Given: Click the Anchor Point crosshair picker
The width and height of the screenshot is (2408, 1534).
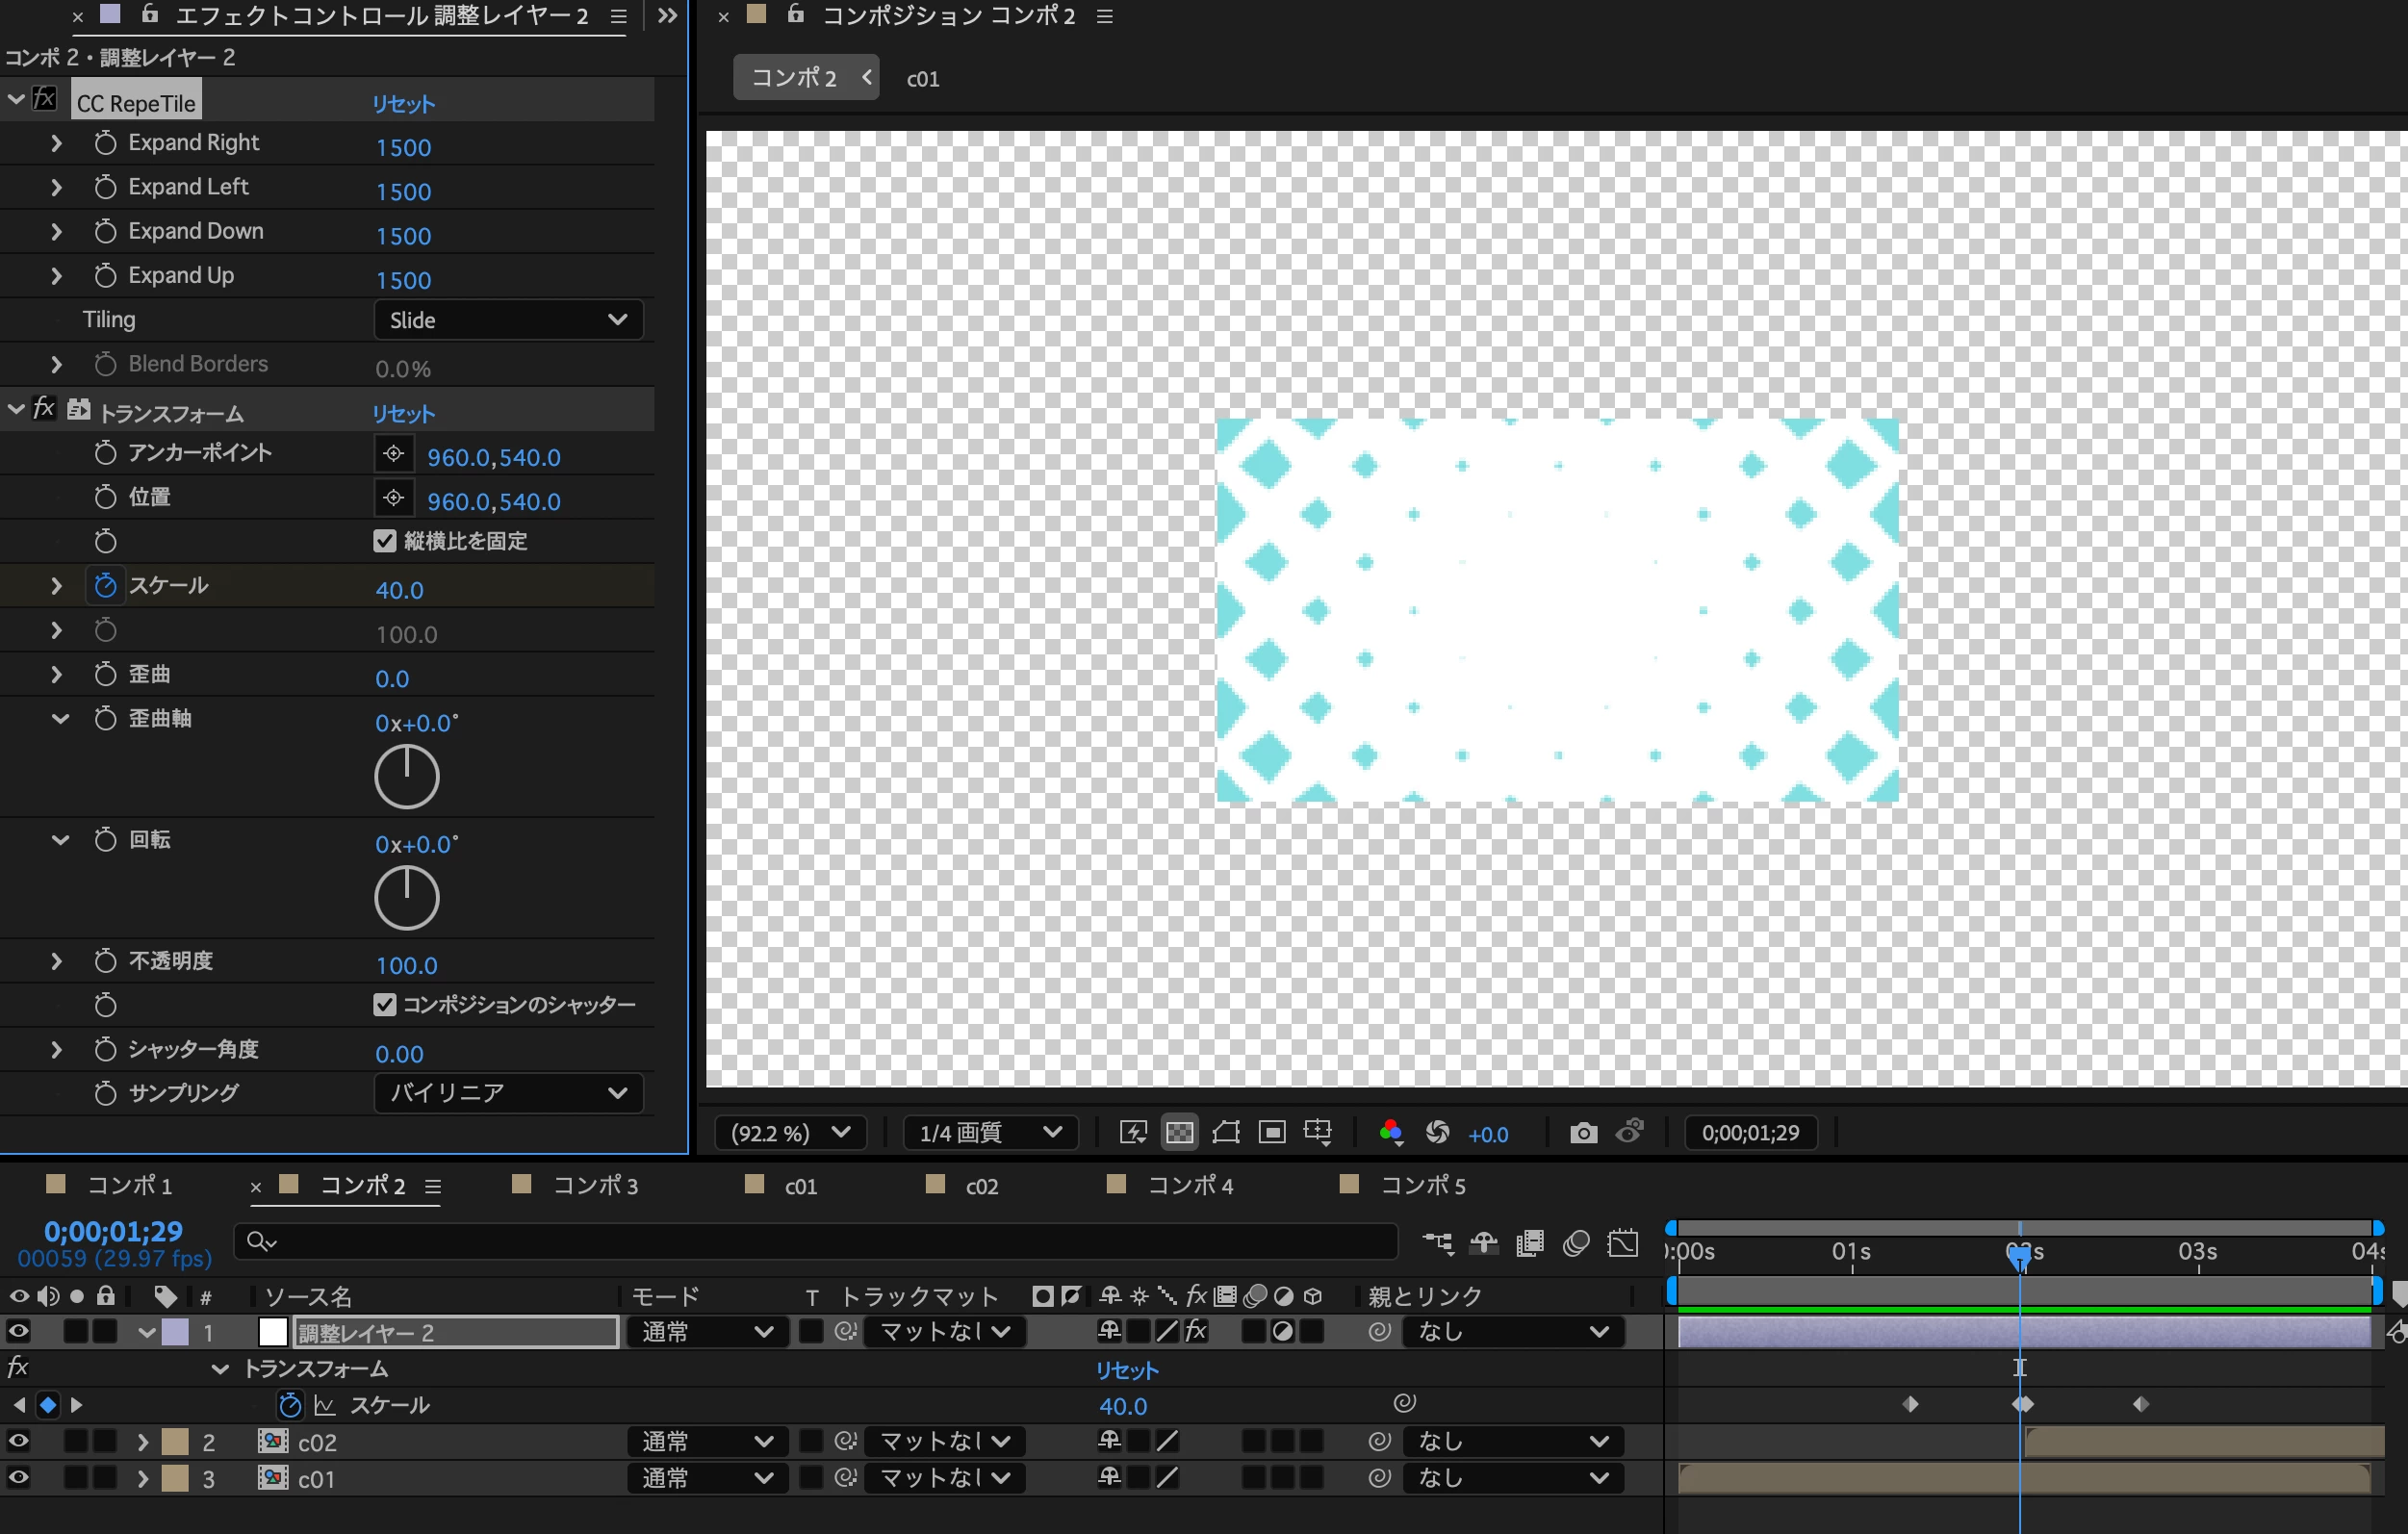Looking at the screenshot, I should [x=393, y=454].
